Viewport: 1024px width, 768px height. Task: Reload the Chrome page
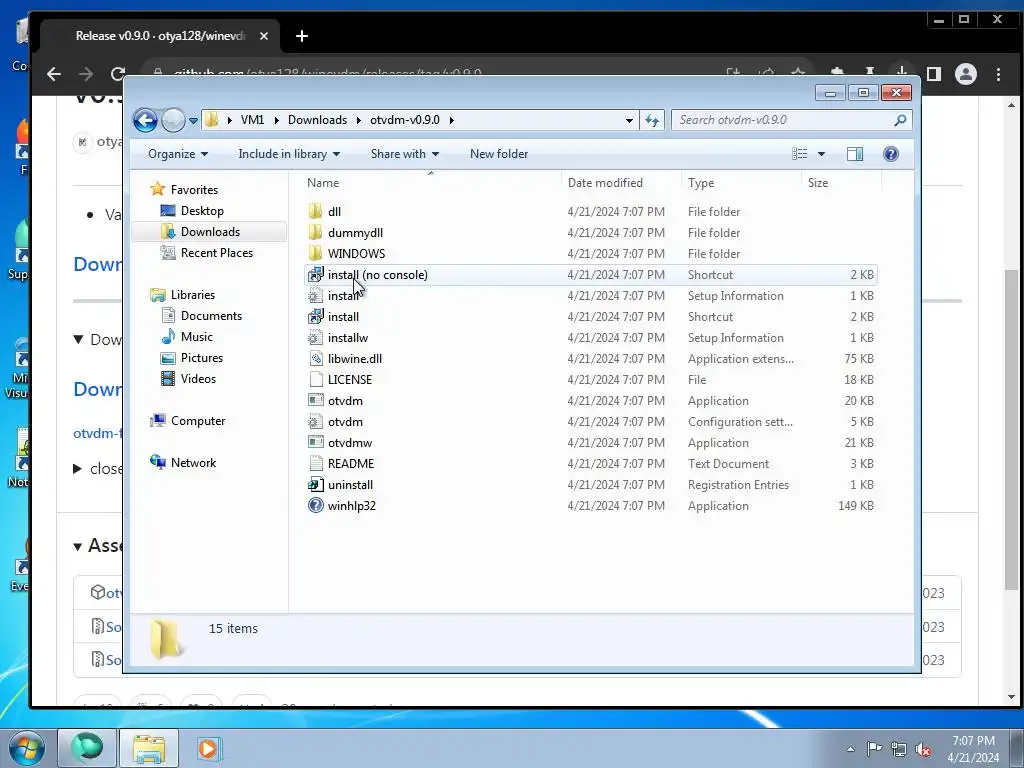(x=118, y=74)
